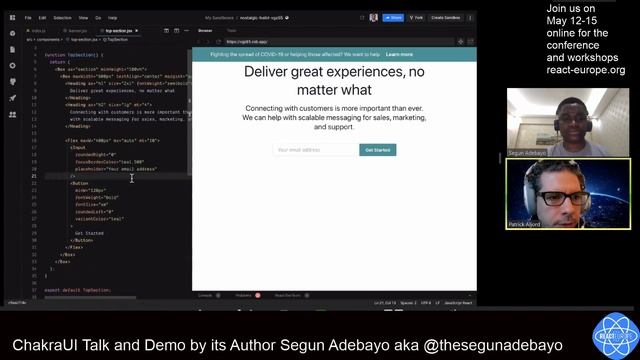Open the user avatar menu
The image size is (640, 360).
(373, 18)
